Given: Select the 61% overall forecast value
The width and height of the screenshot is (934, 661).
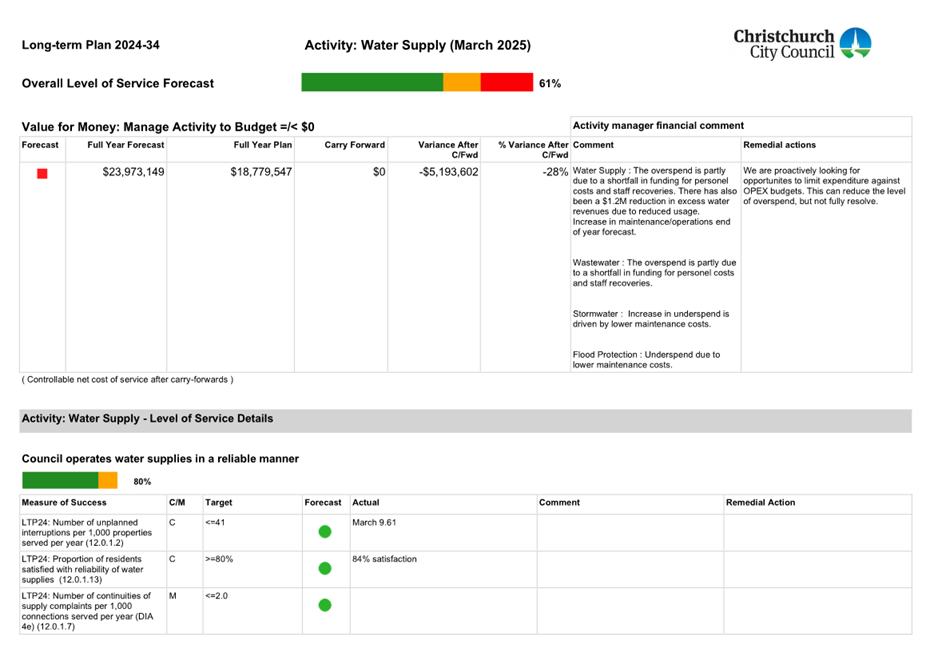Looking at the screenshot, I should pos(550,83).
